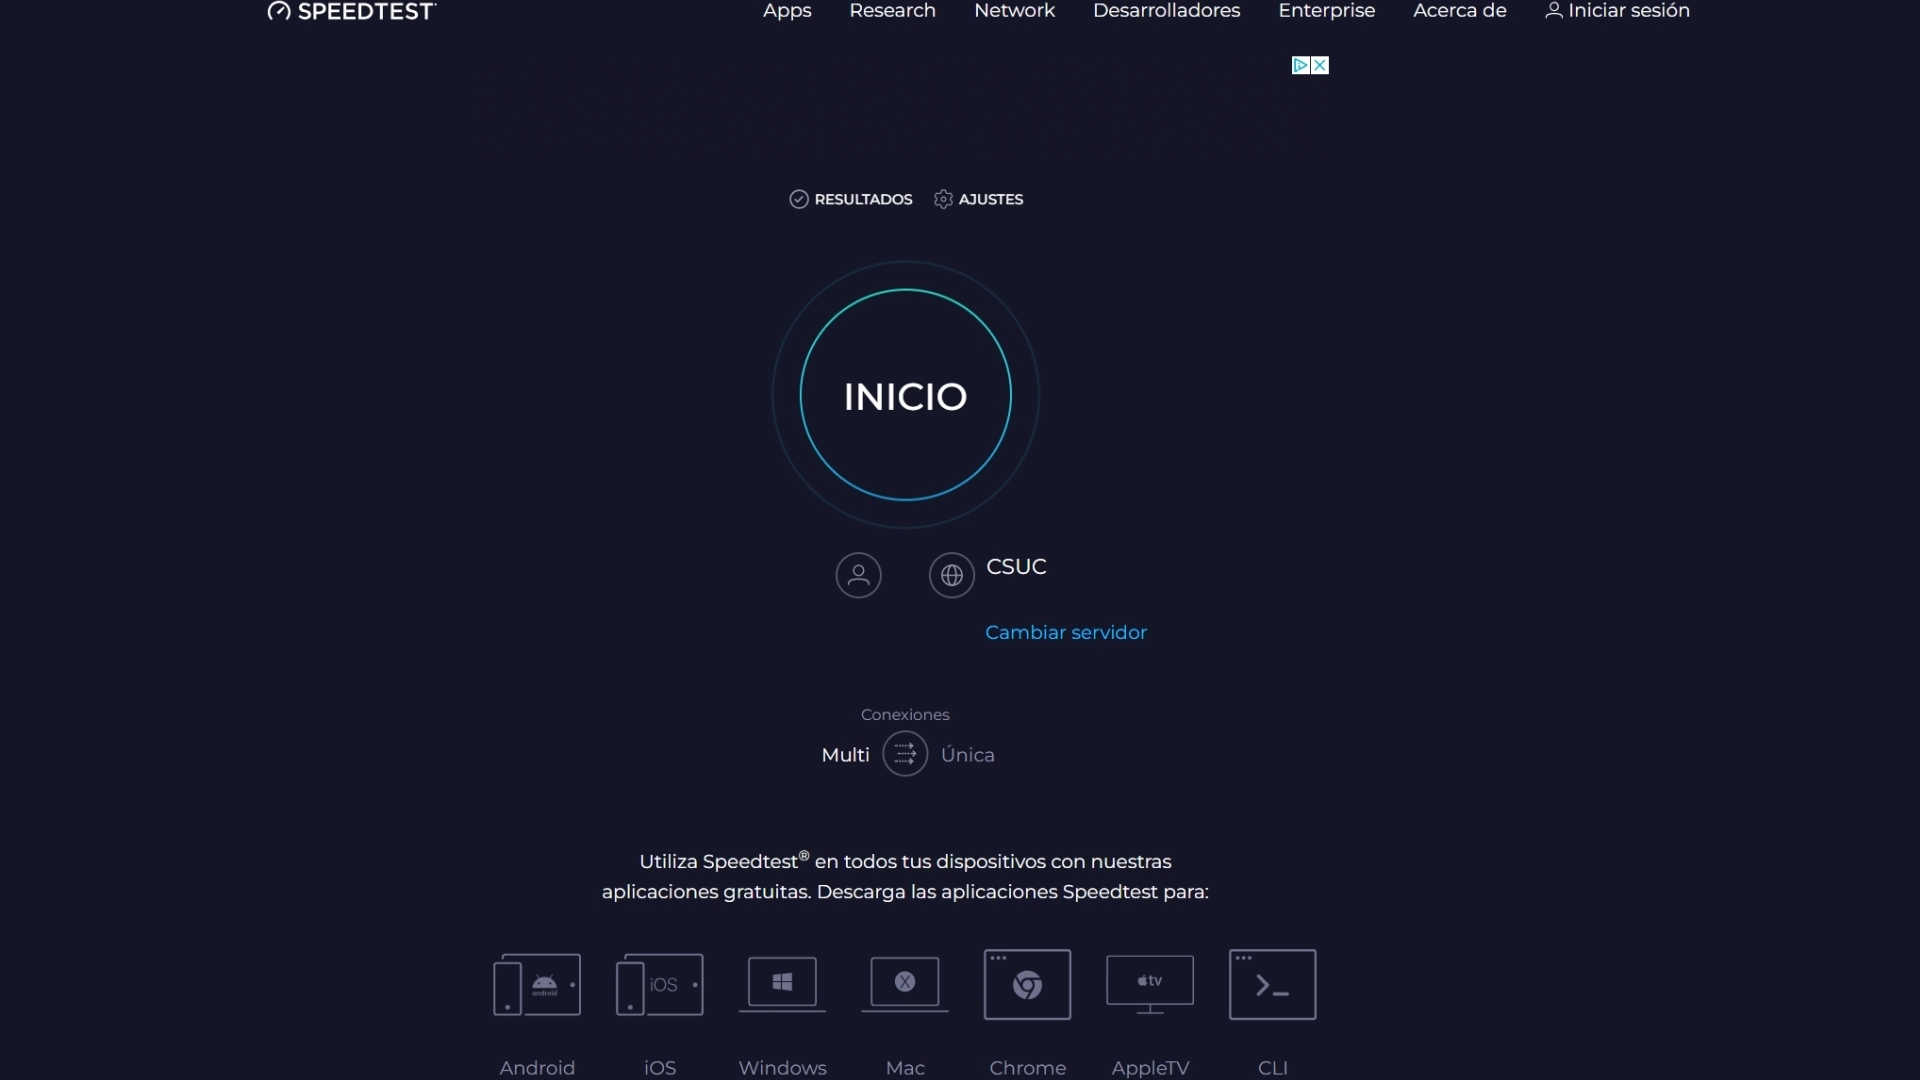
Task: Select the Mac app download icon
Action: click(x=904, y=984)
